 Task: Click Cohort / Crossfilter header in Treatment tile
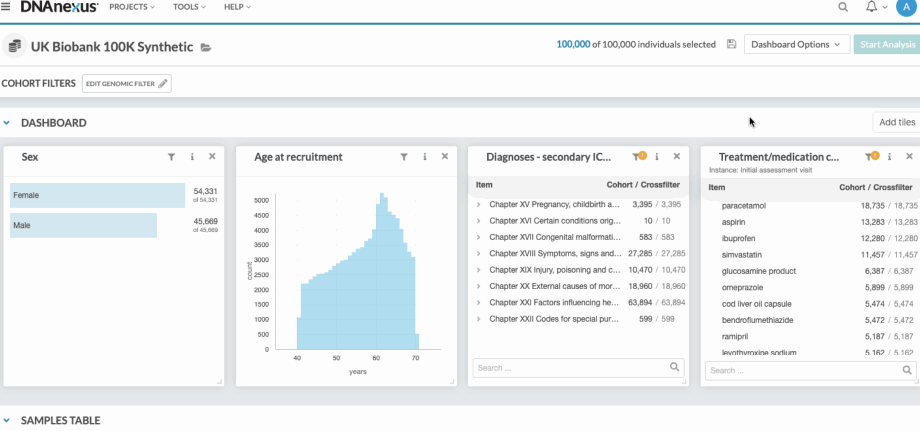[x=876, y=188]
